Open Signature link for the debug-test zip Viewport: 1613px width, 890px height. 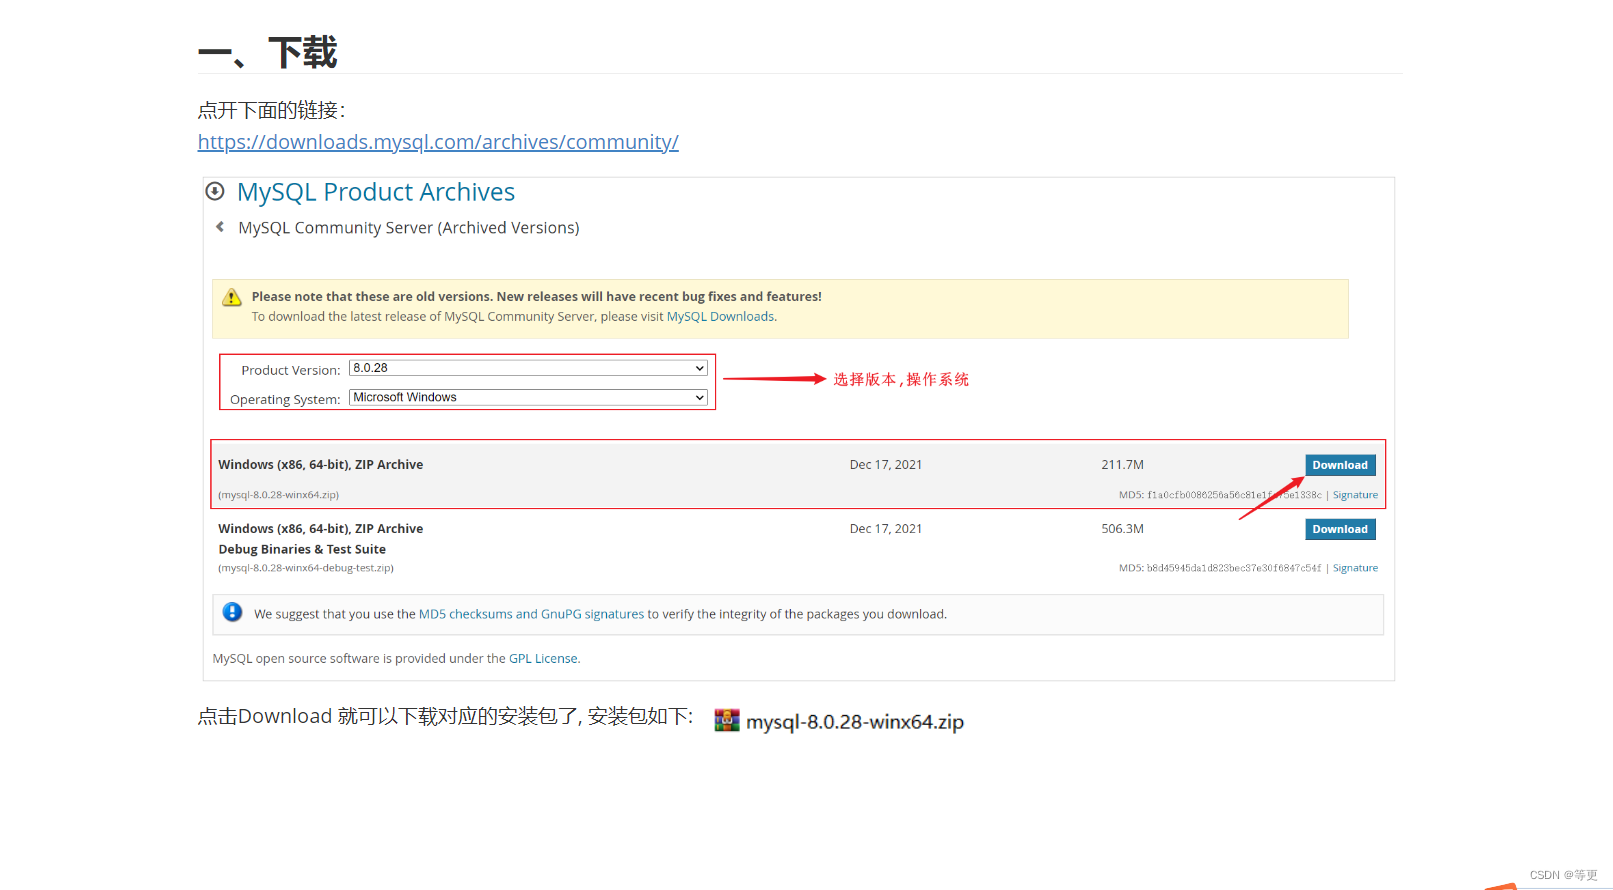1355,568
